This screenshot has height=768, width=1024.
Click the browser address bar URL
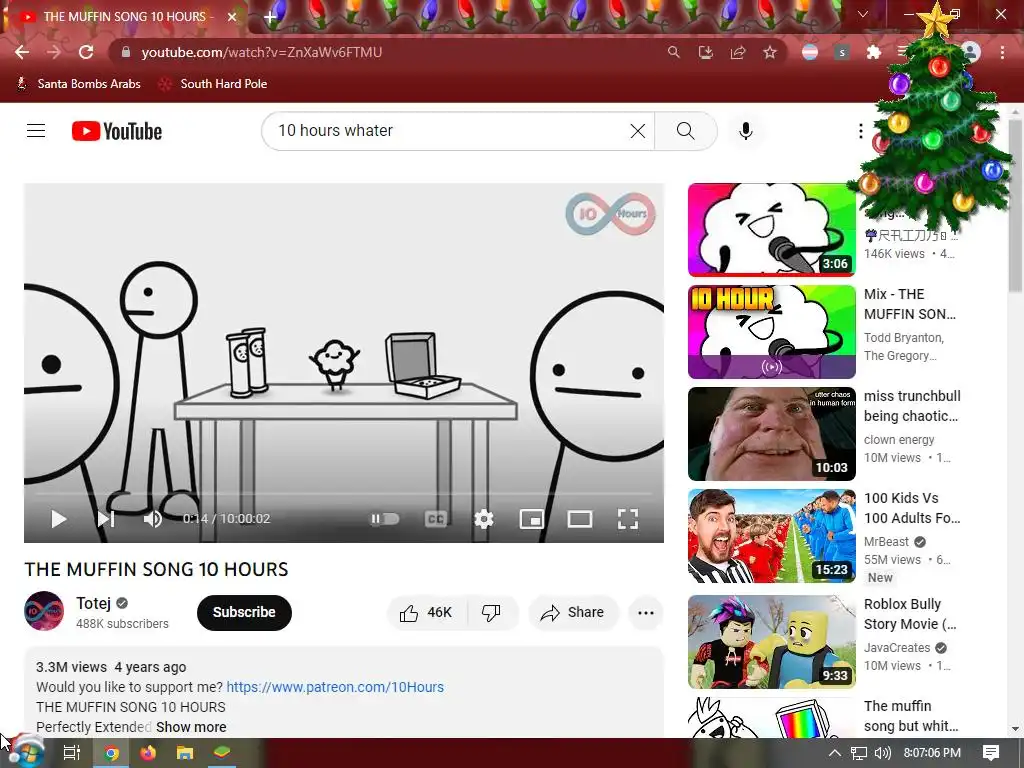tap(261, 52)
